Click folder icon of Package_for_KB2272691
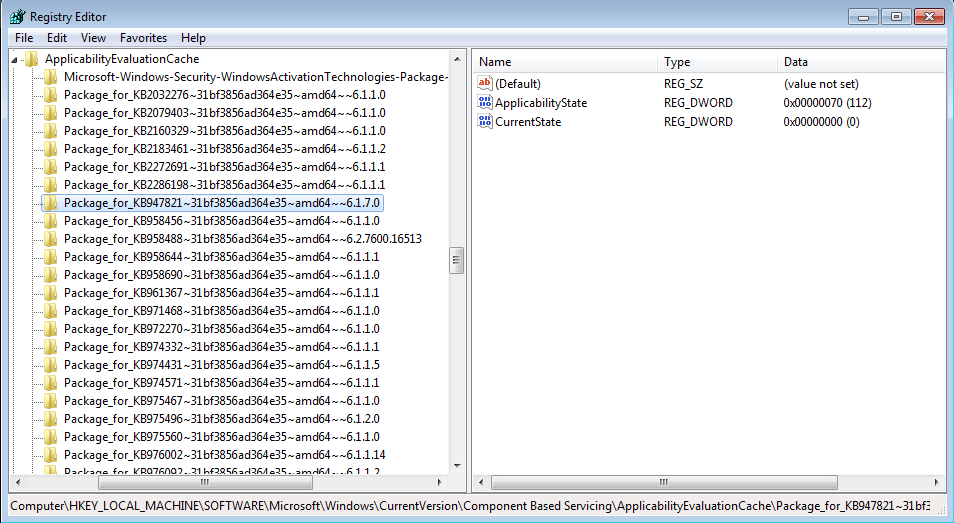Image resolution: width=954 pixels, height=523 pixels. pyautogui.click(x=51, y=167)
